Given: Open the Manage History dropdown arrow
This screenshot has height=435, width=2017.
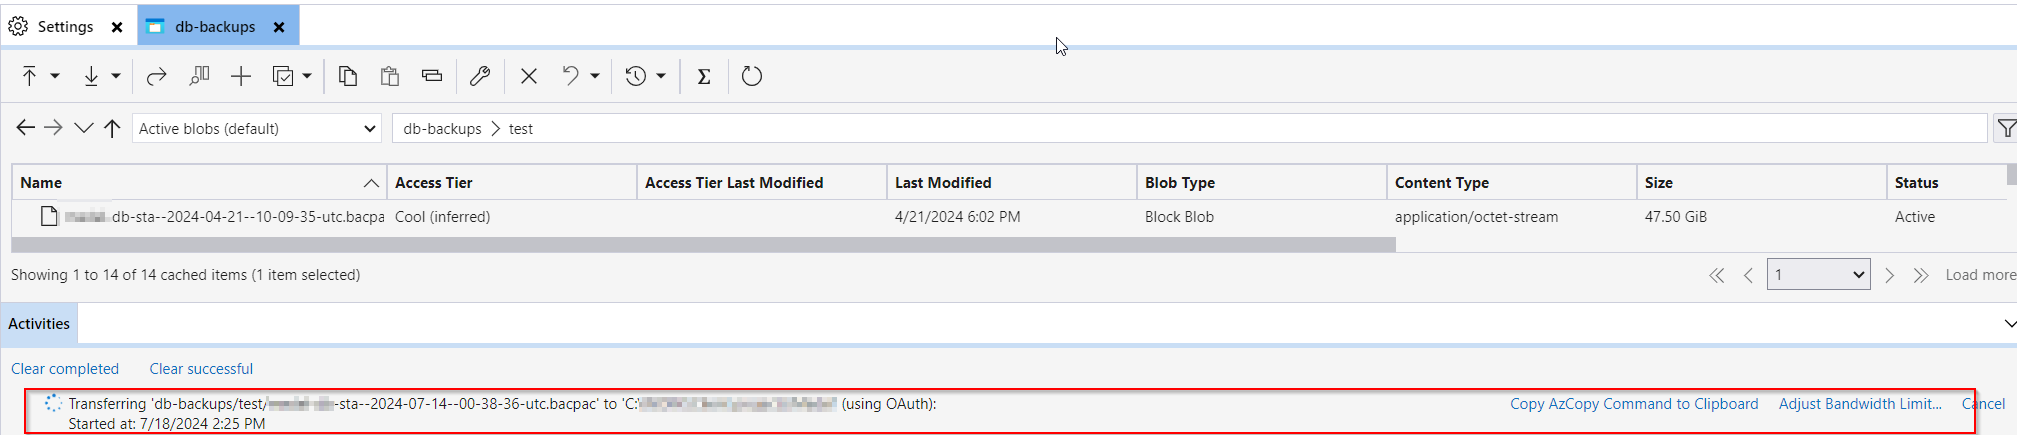Looking at the screenshot, I should [x=661, y=76].
